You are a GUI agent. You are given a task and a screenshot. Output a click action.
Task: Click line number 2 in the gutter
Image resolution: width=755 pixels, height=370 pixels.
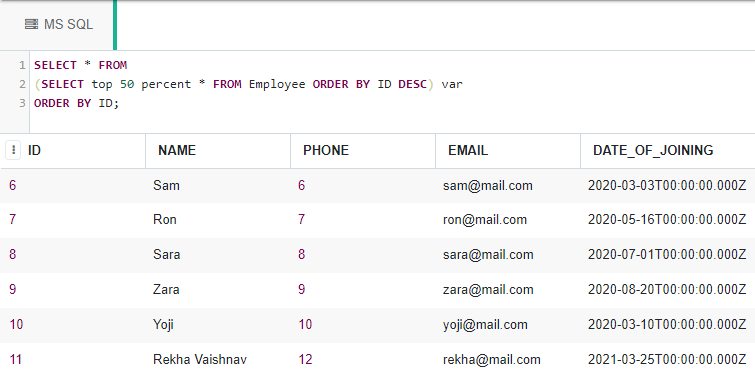(22, 84)
